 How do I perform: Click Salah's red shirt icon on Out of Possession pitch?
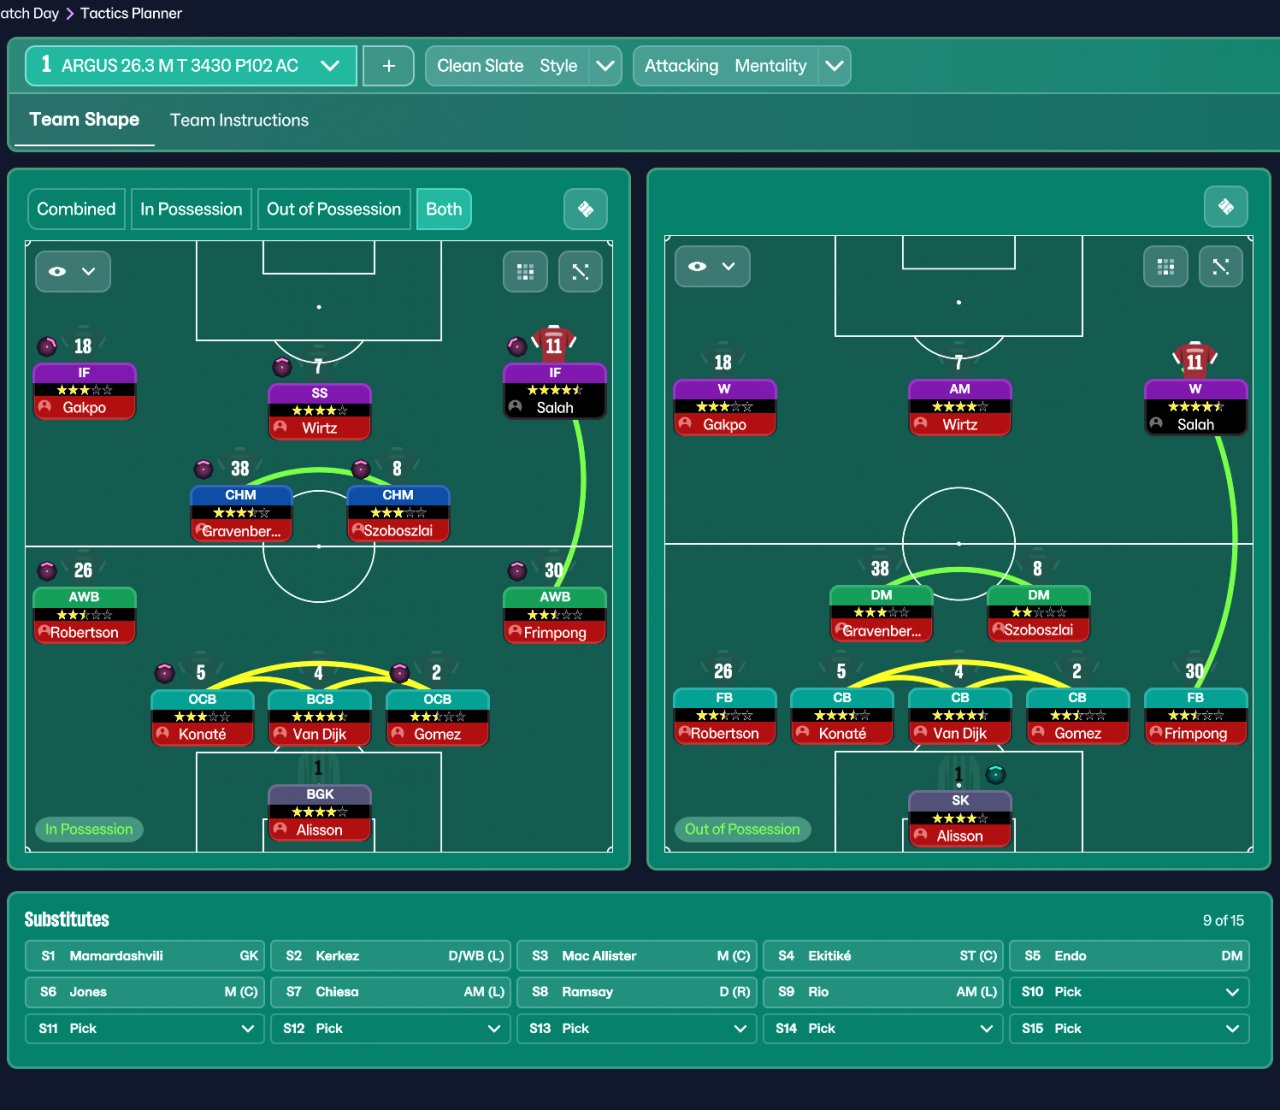click(1194, 359)
